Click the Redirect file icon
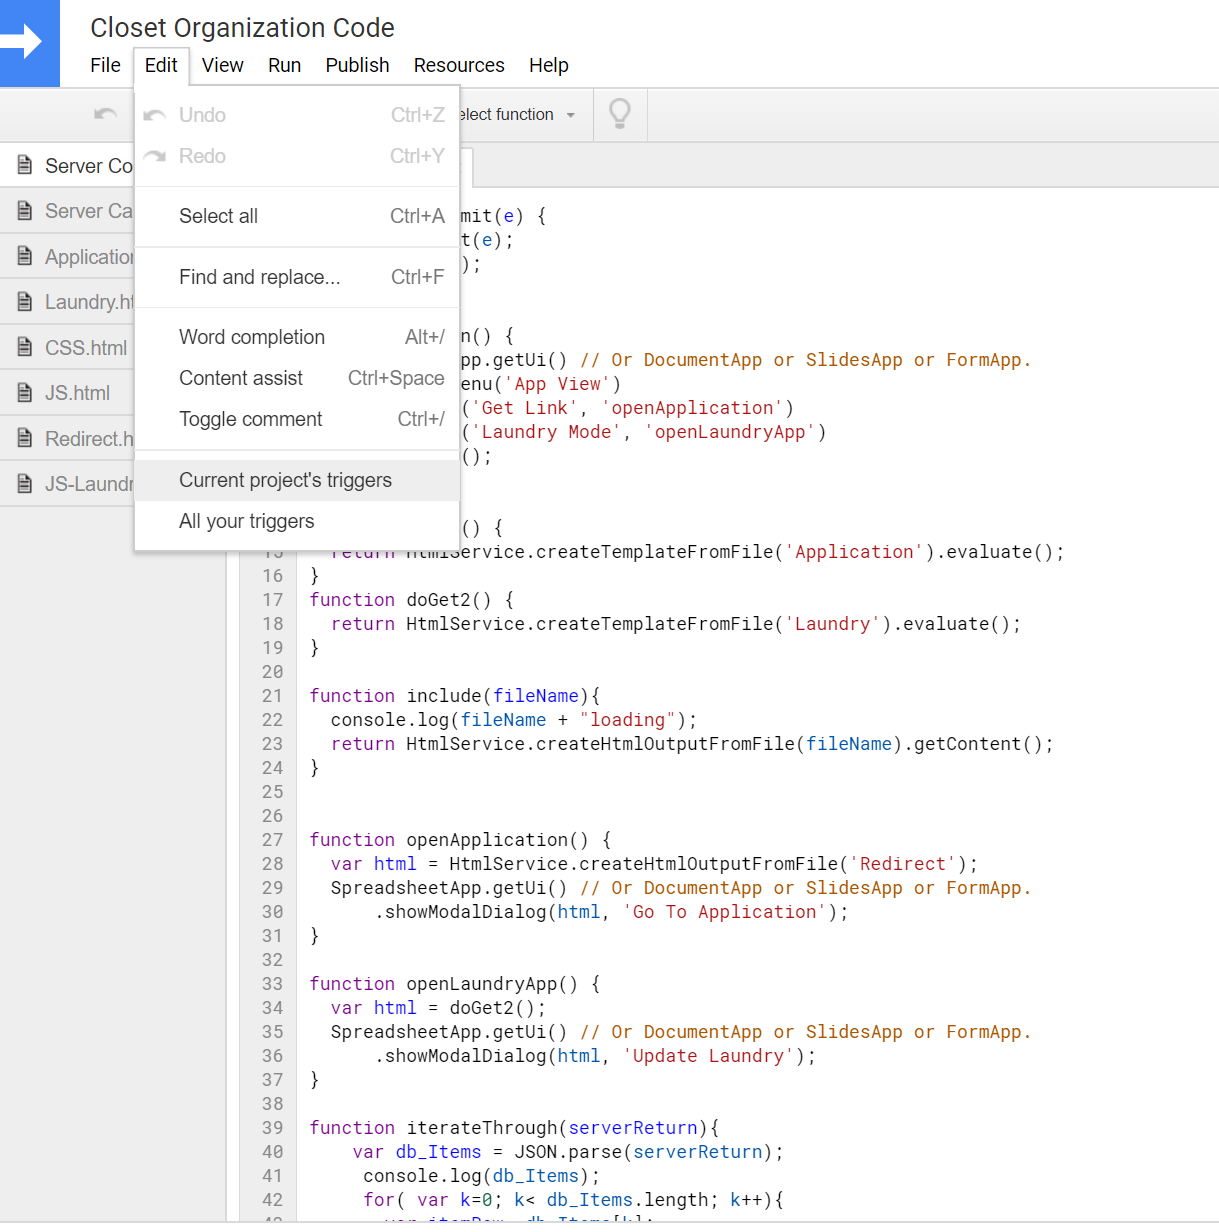 25,438
